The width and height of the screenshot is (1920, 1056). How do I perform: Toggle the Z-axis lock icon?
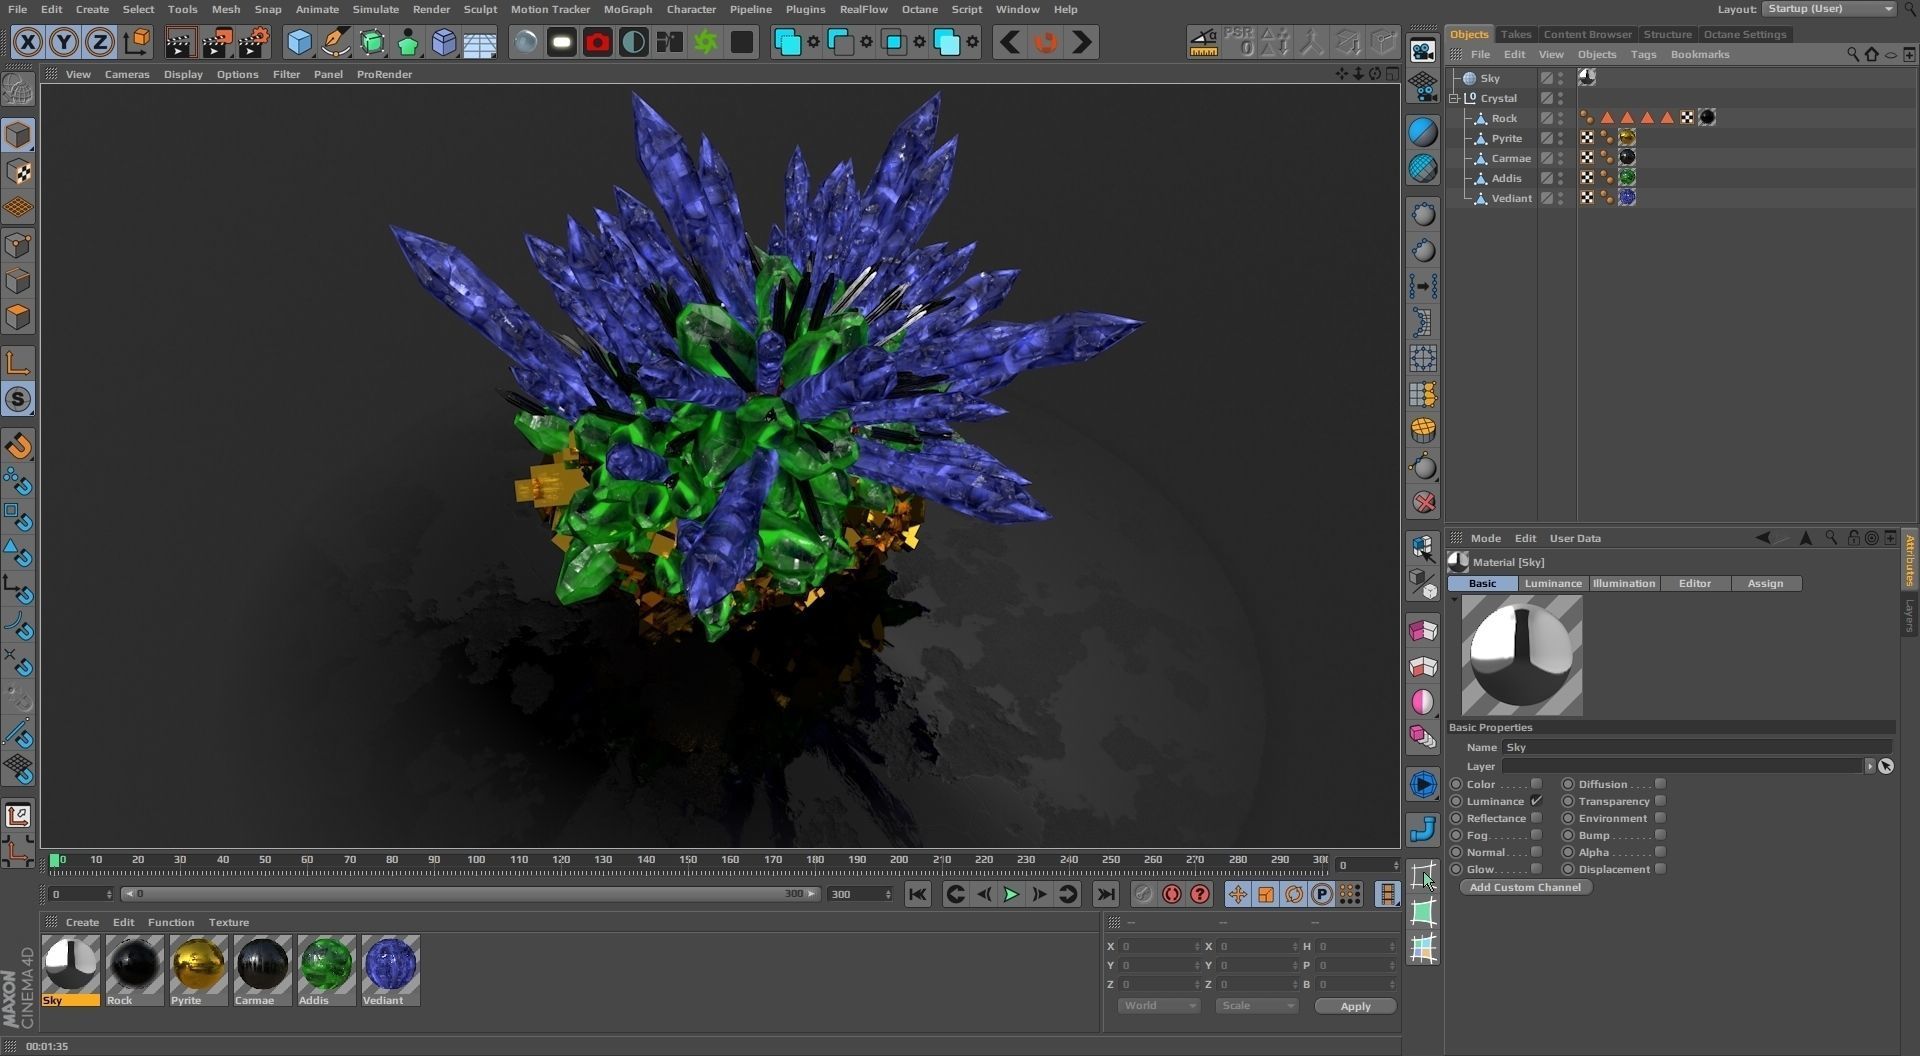[100, 42]
